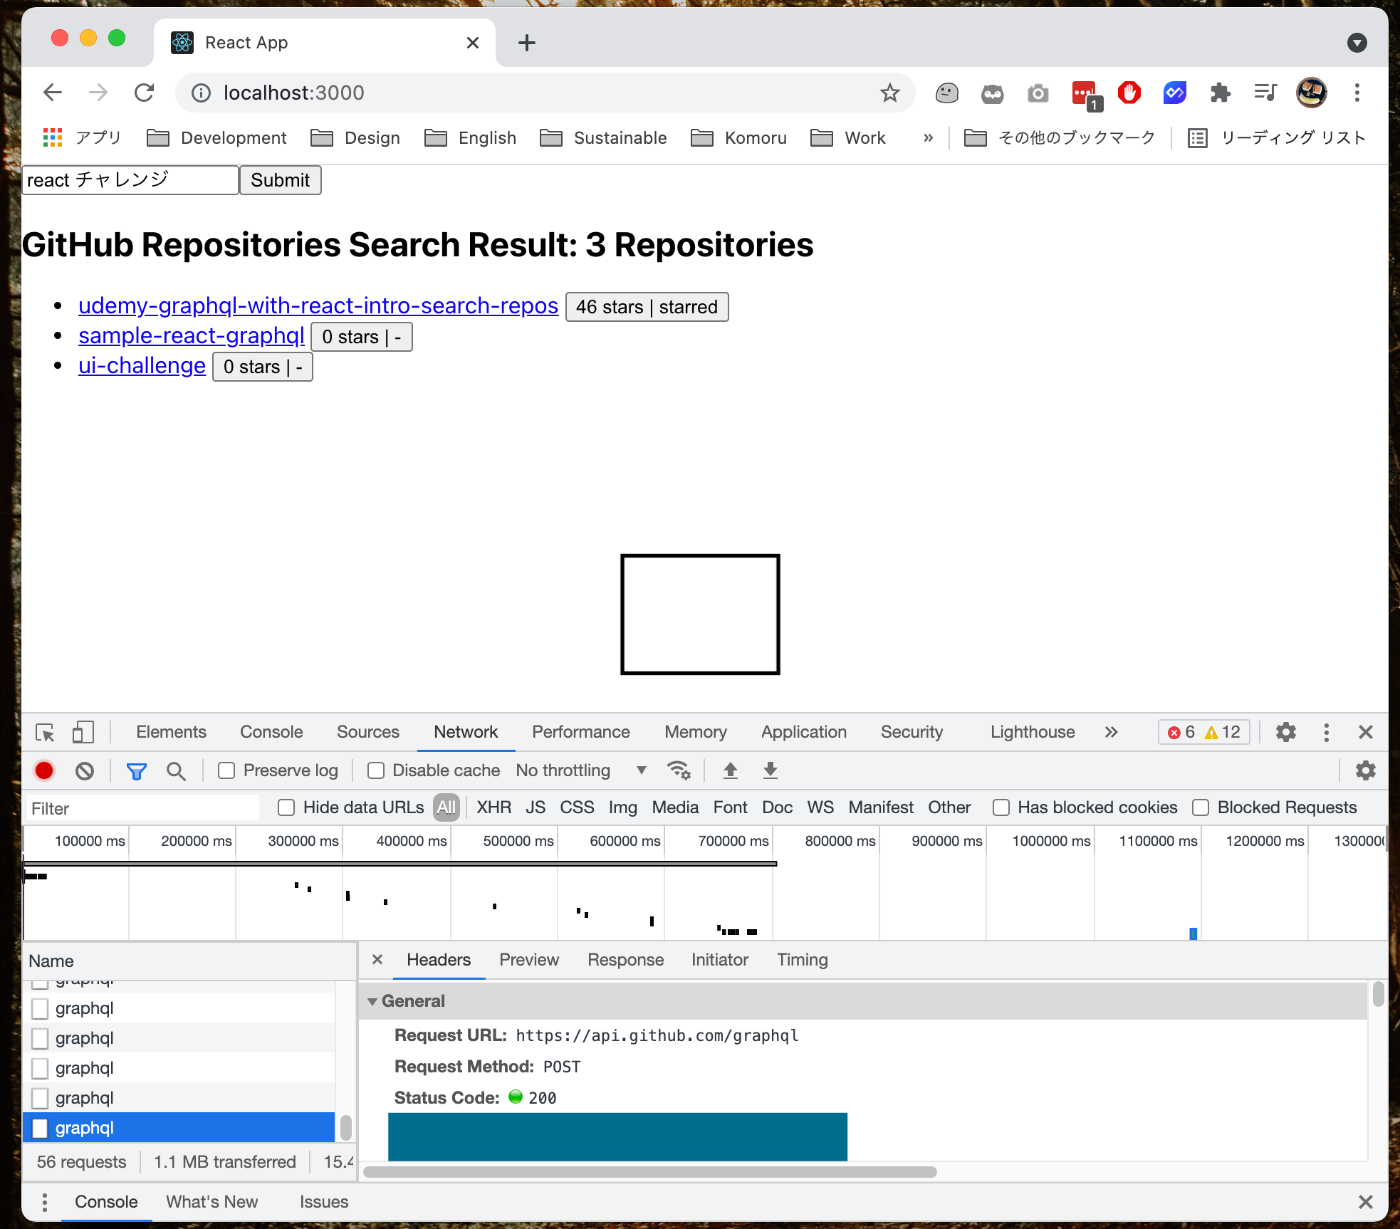1400x1229 pixels.
Task: Import HAR file with upload arrow
Action: [730, 770]
